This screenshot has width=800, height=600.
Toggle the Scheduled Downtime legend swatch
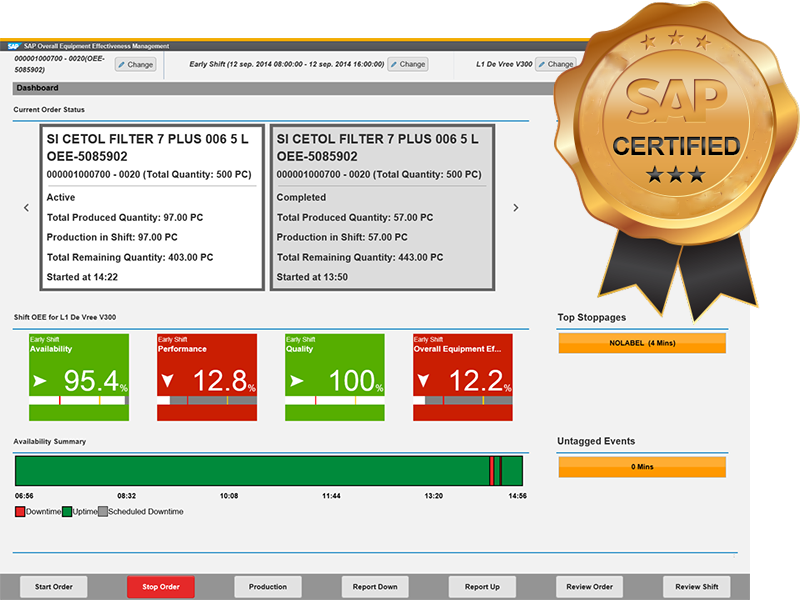[100, 511]
